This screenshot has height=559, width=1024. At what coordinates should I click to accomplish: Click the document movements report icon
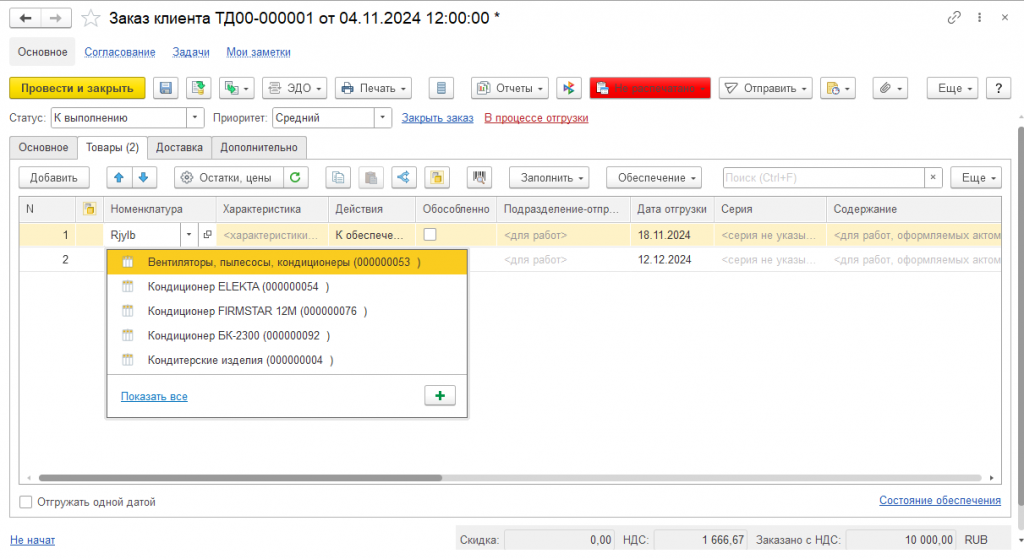(441, 88)
